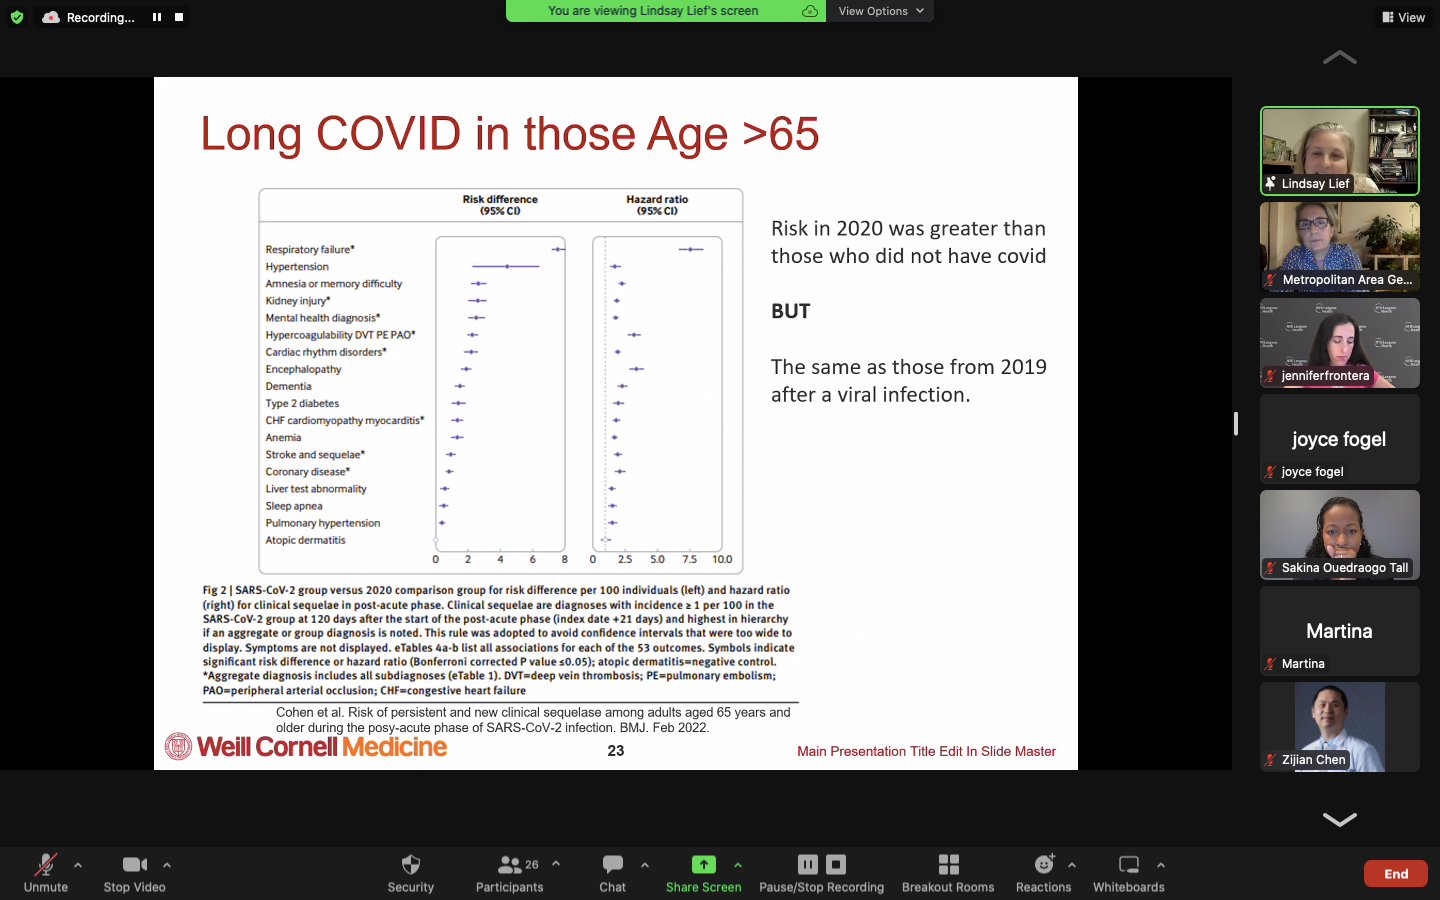Show previous participants with the up chevron
The image size is (1440, 900).
1340,58
